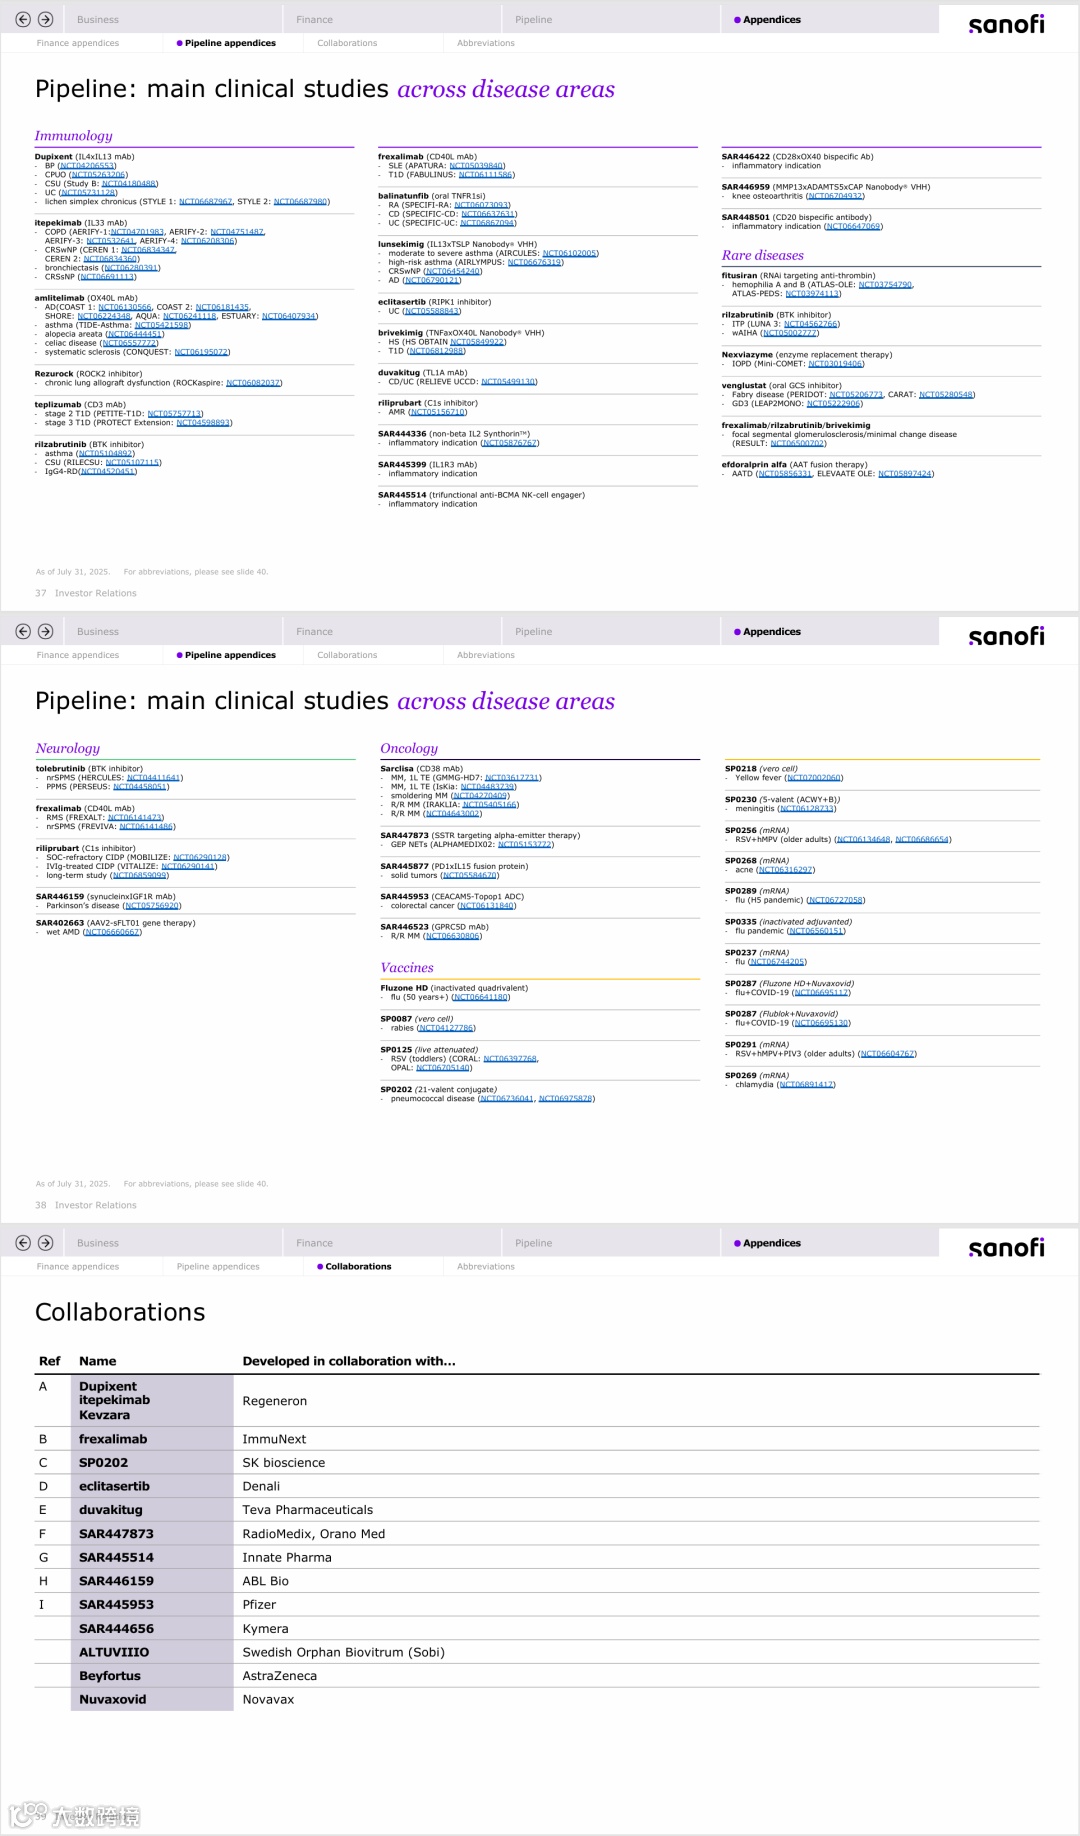Open frexalimab APATURA link NCT05039840
Viewport: 1080px width, 1836px height.
click(477, 166)
